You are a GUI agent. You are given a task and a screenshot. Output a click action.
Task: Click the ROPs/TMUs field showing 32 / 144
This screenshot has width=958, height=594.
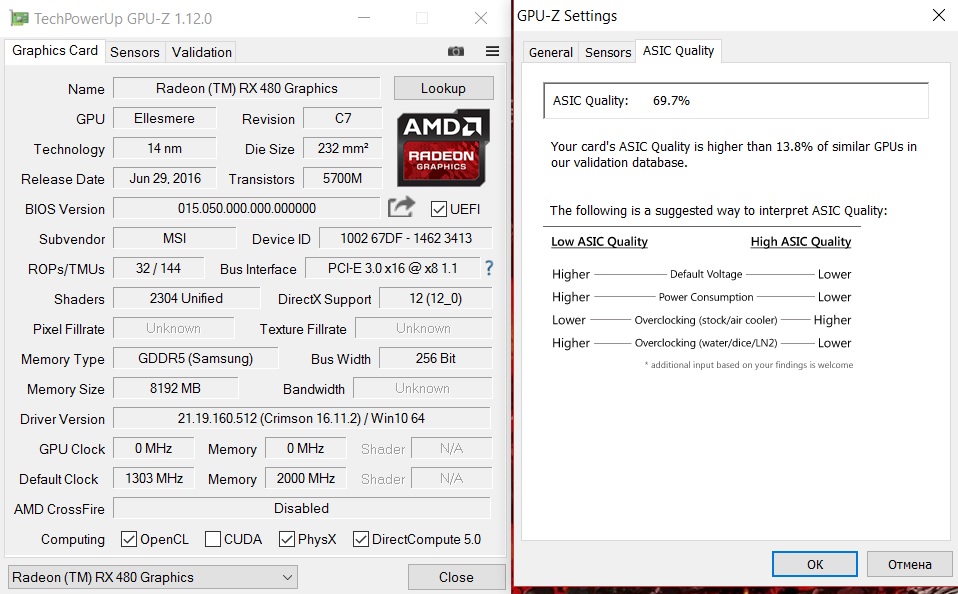tap(159, 268)
